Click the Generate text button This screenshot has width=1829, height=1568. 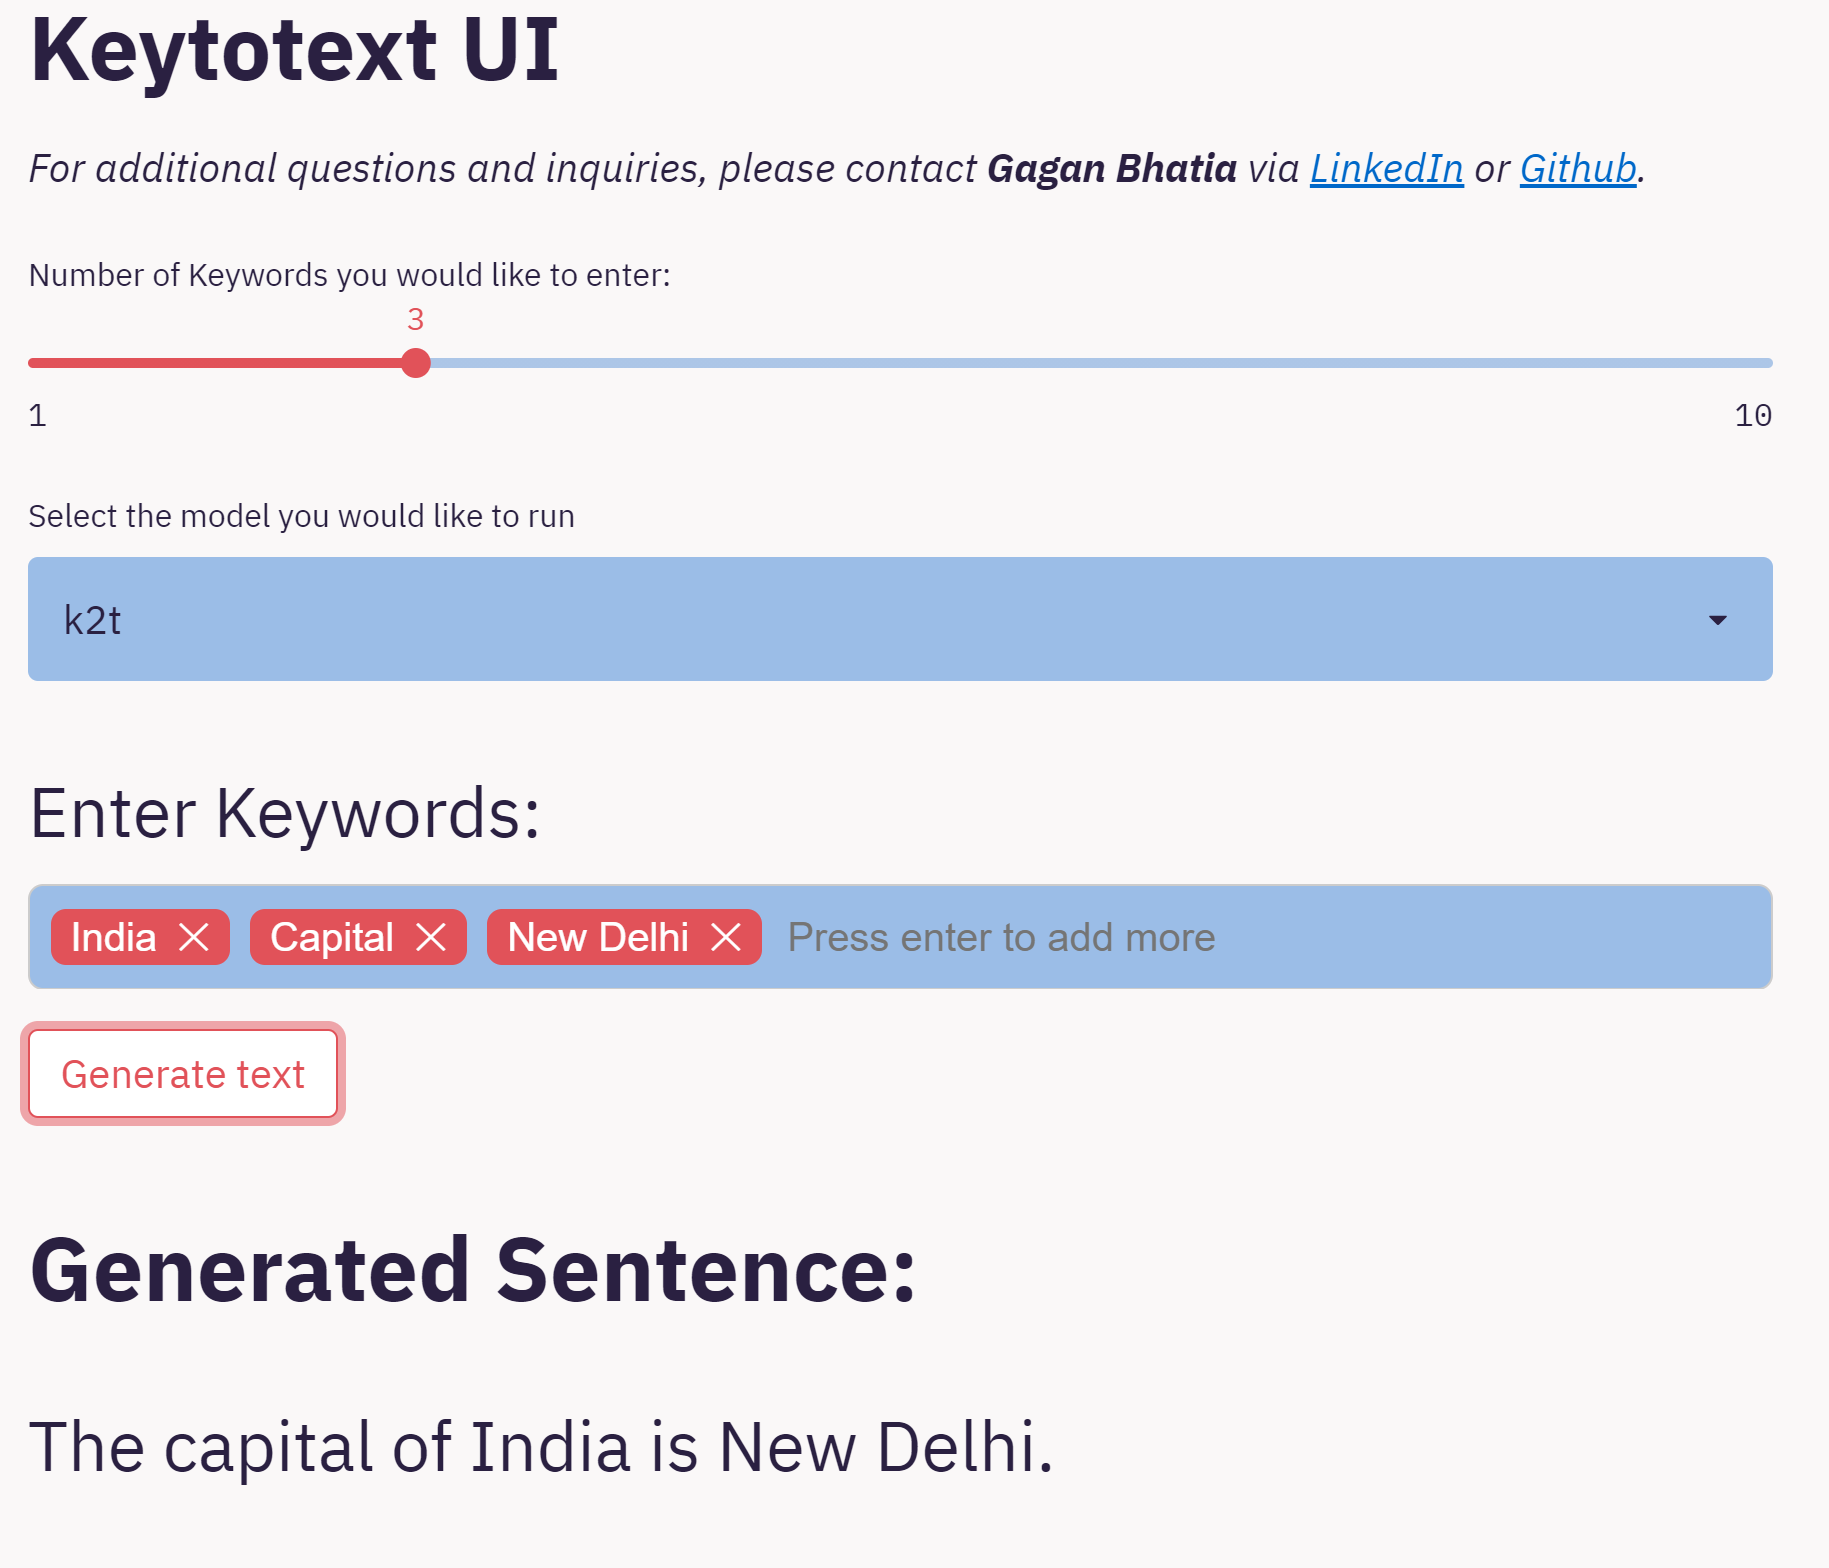[183, 1074]
